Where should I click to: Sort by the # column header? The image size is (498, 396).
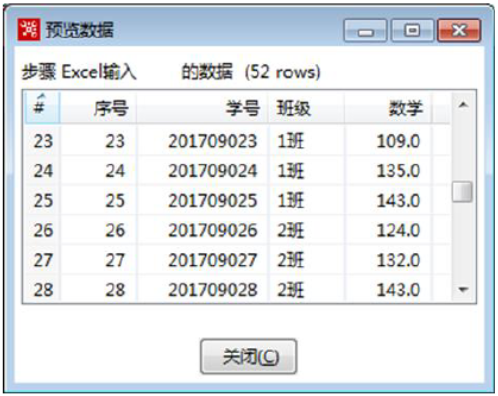coord(42,107)
